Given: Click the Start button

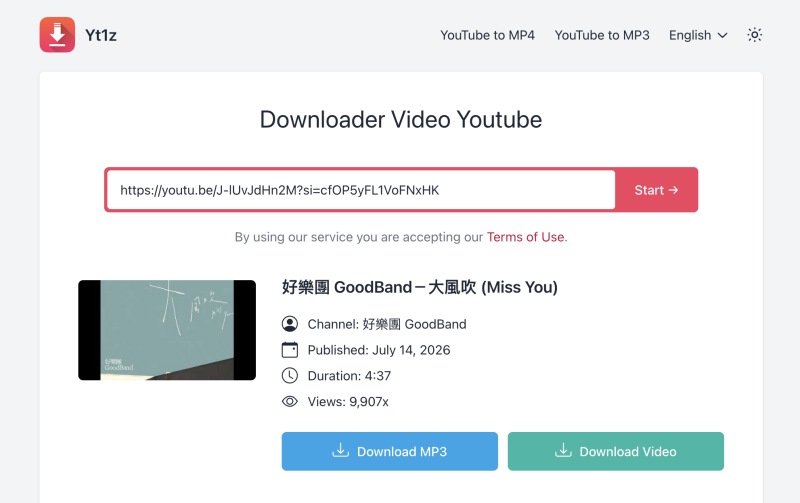Looking at the screenshot, I should click(x=656, y=190).
